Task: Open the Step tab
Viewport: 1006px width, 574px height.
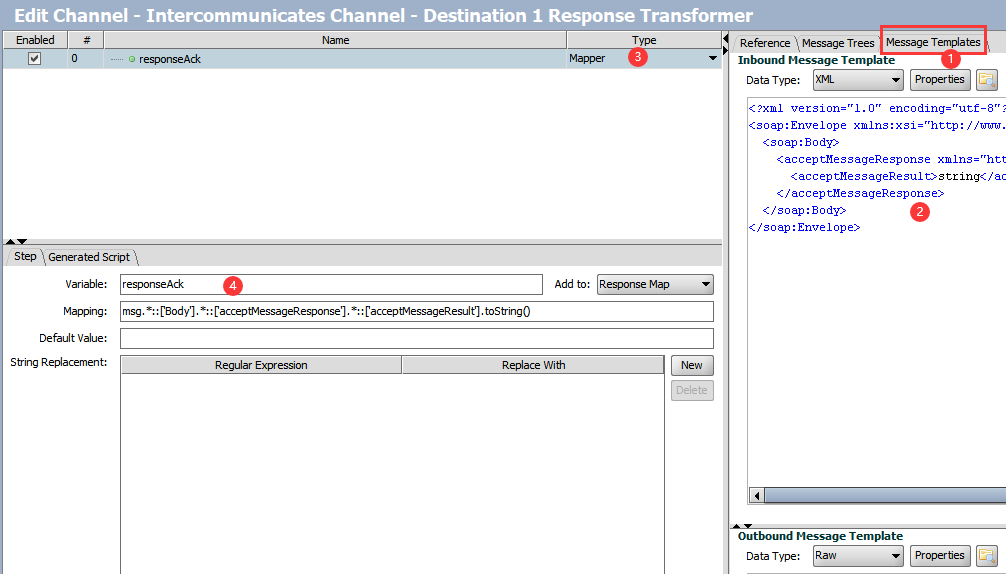Action: [25, 257]
